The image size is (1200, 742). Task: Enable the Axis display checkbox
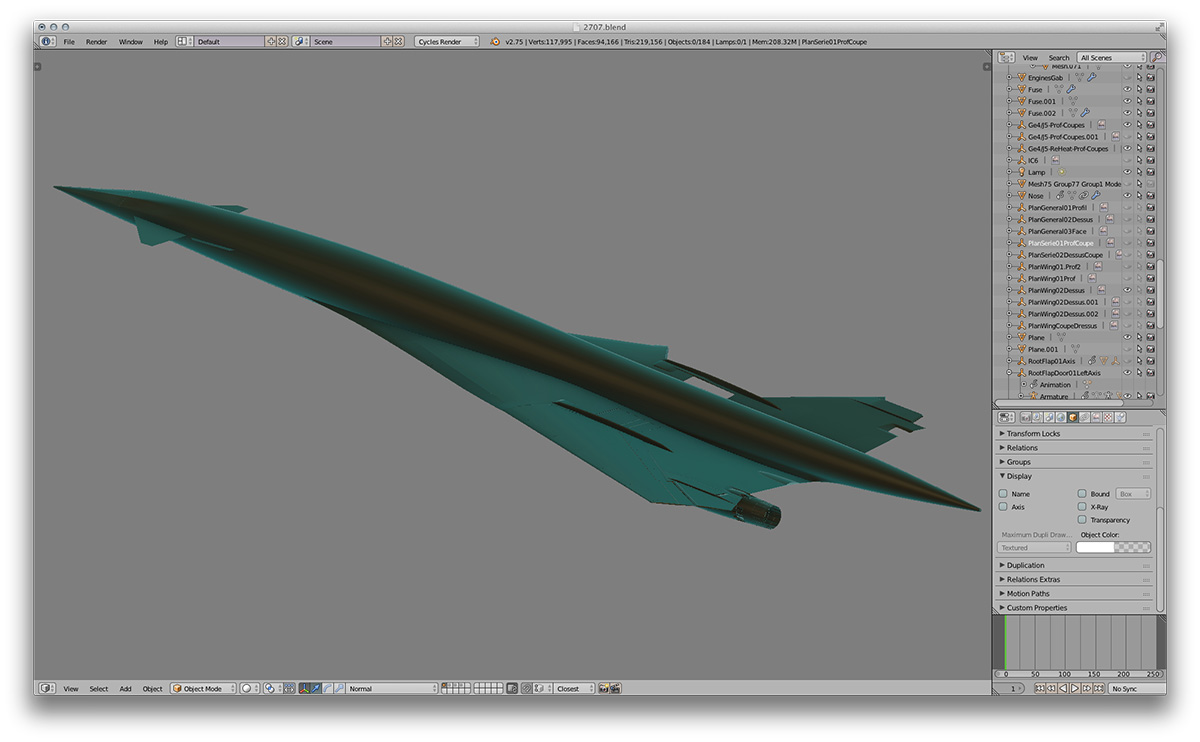(x=1003, y=507)
